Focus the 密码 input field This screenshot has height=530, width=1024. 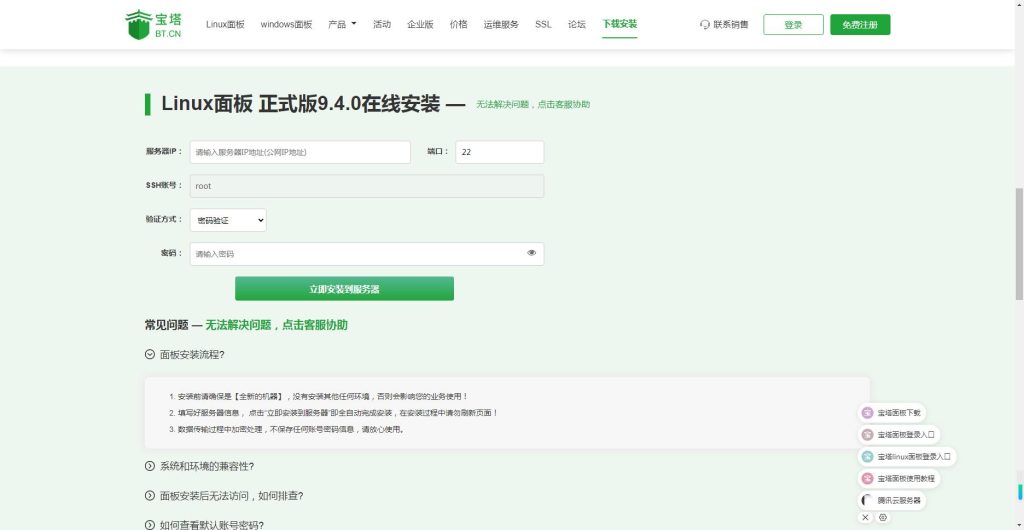[x=366, y=254]
